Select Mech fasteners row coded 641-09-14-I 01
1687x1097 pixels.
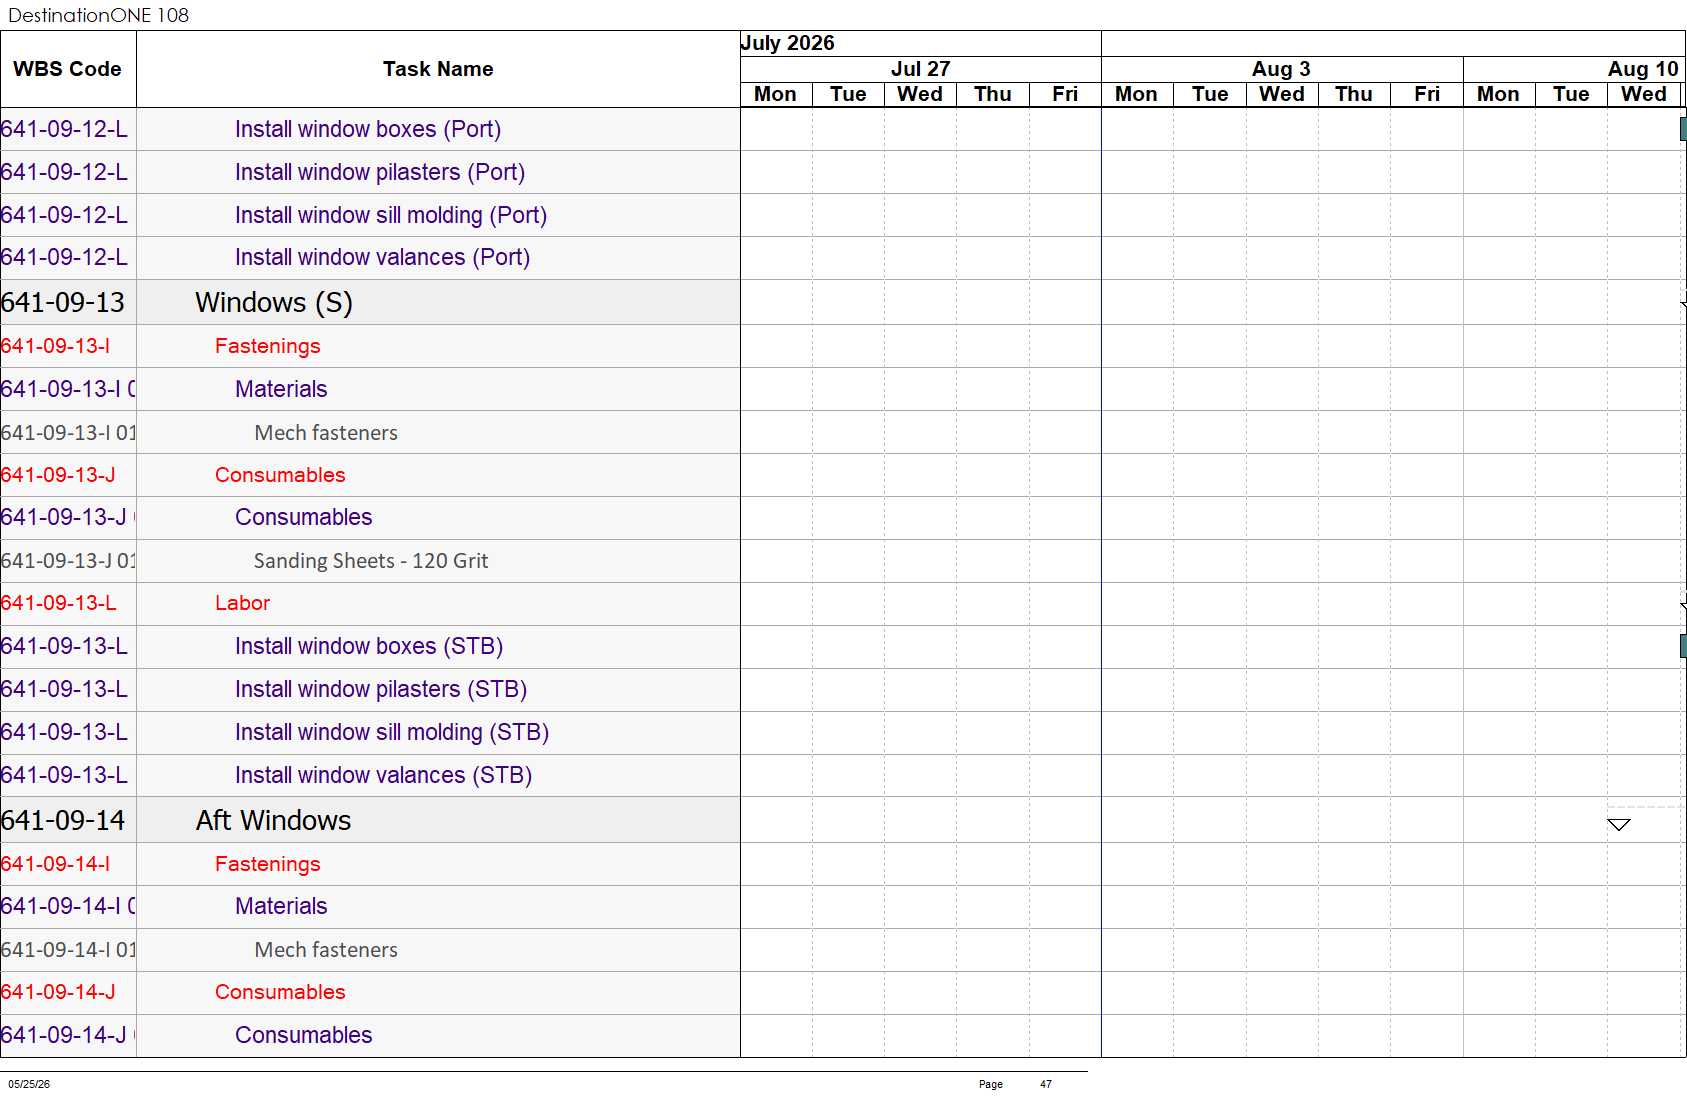[326, 950]
